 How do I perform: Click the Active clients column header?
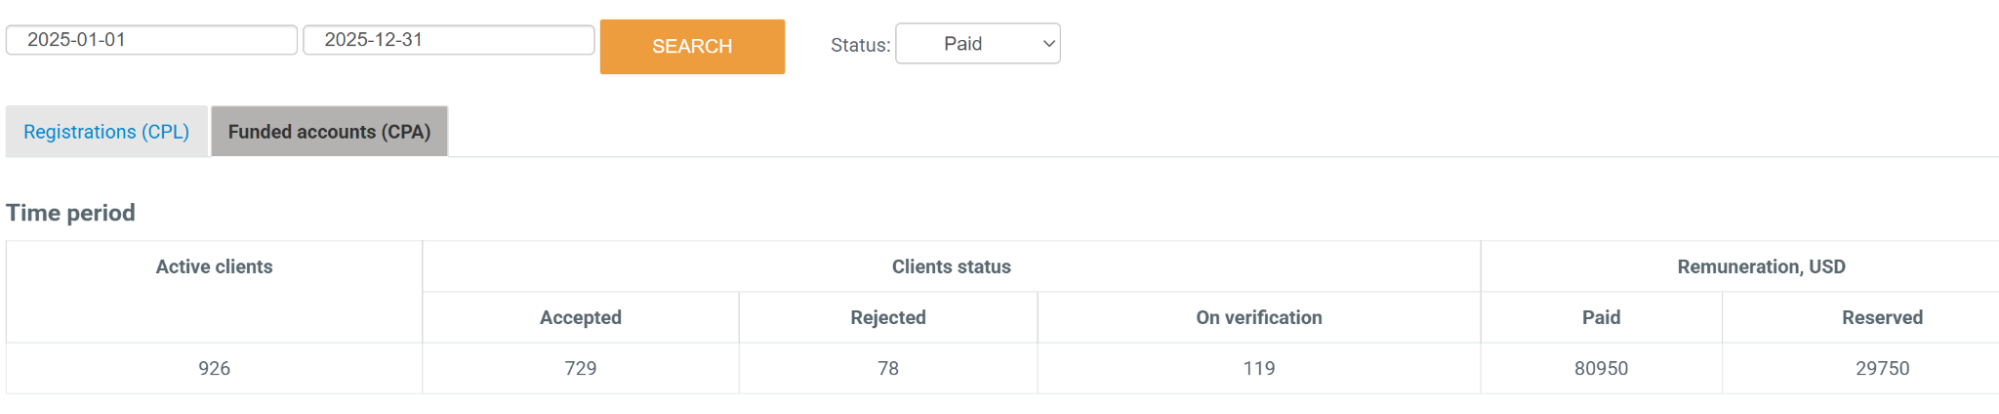pos(214,267)
